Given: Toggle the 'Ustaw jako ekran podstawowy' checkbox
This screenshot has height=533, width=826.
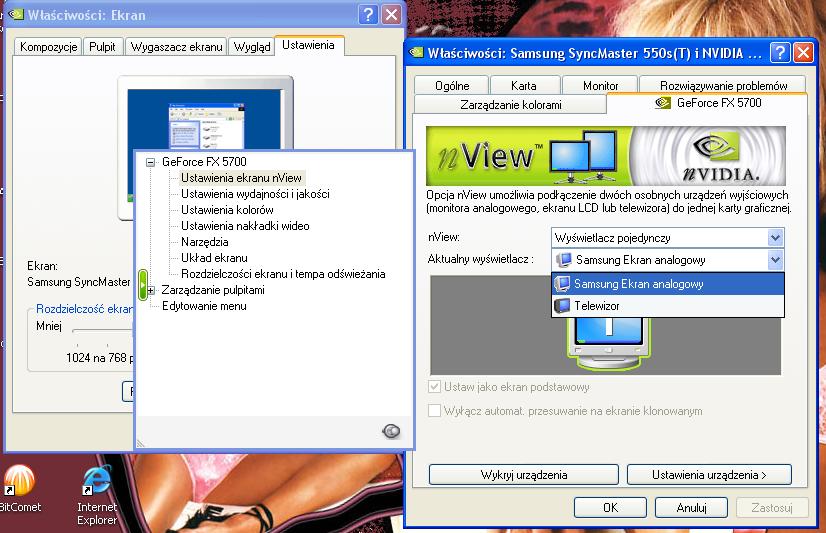Looking at the screenshot, I should point(434,387).
